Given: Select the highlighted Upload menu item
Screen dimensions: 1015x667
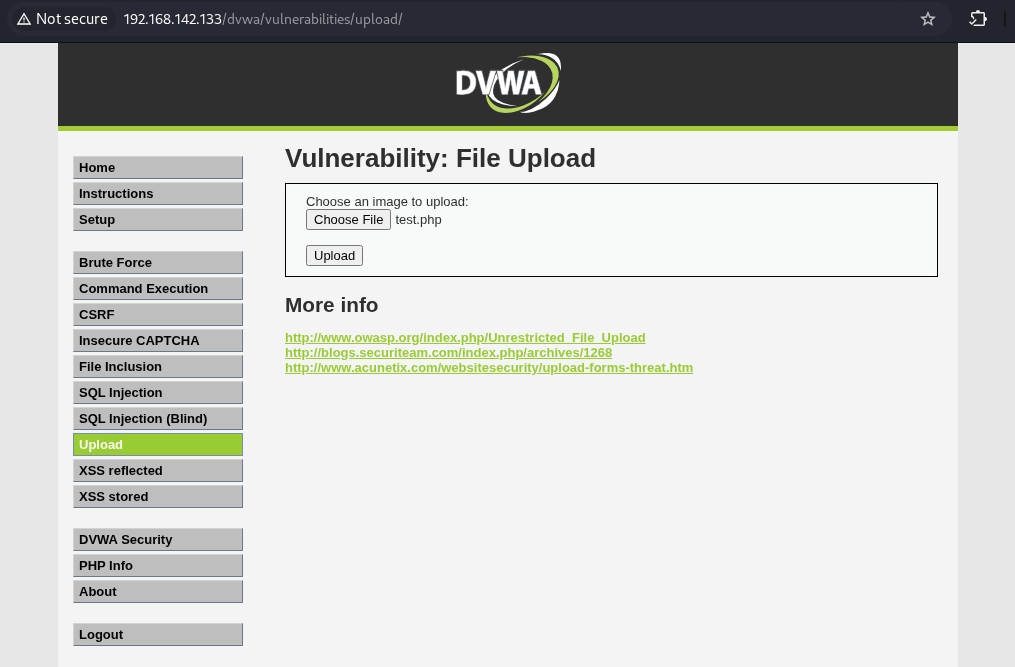Looking at the screenshot, I should (158, 445).
